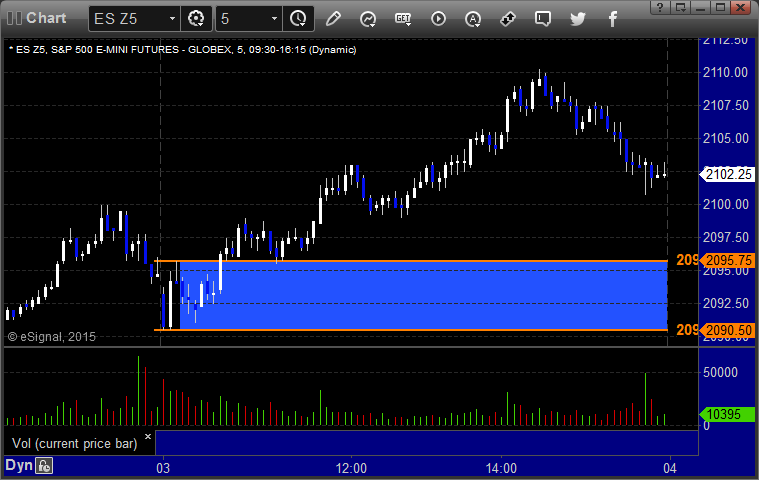Open the chart settings gear icon
The height and width of the screenshot is (480, 759).
[196, 19]
